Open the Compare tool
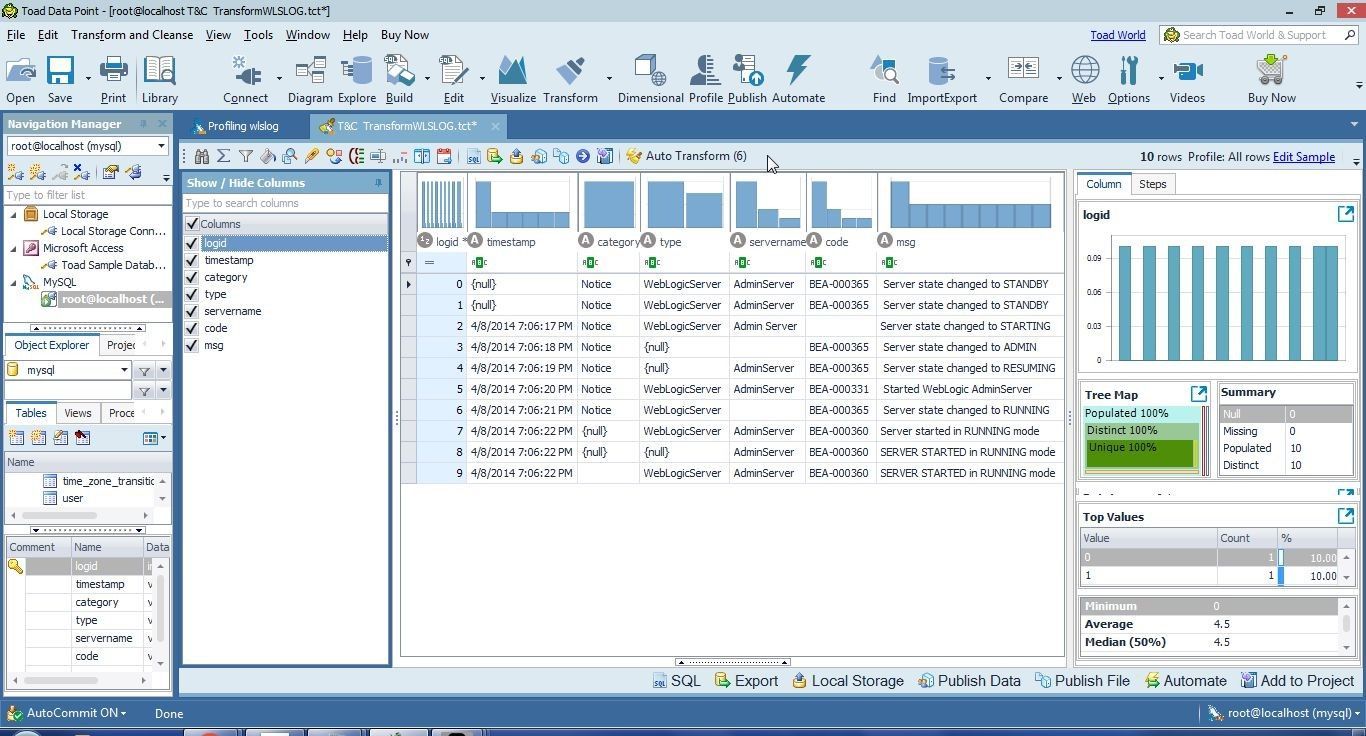Screen dimensions: 1366x736 point(1023,79)
